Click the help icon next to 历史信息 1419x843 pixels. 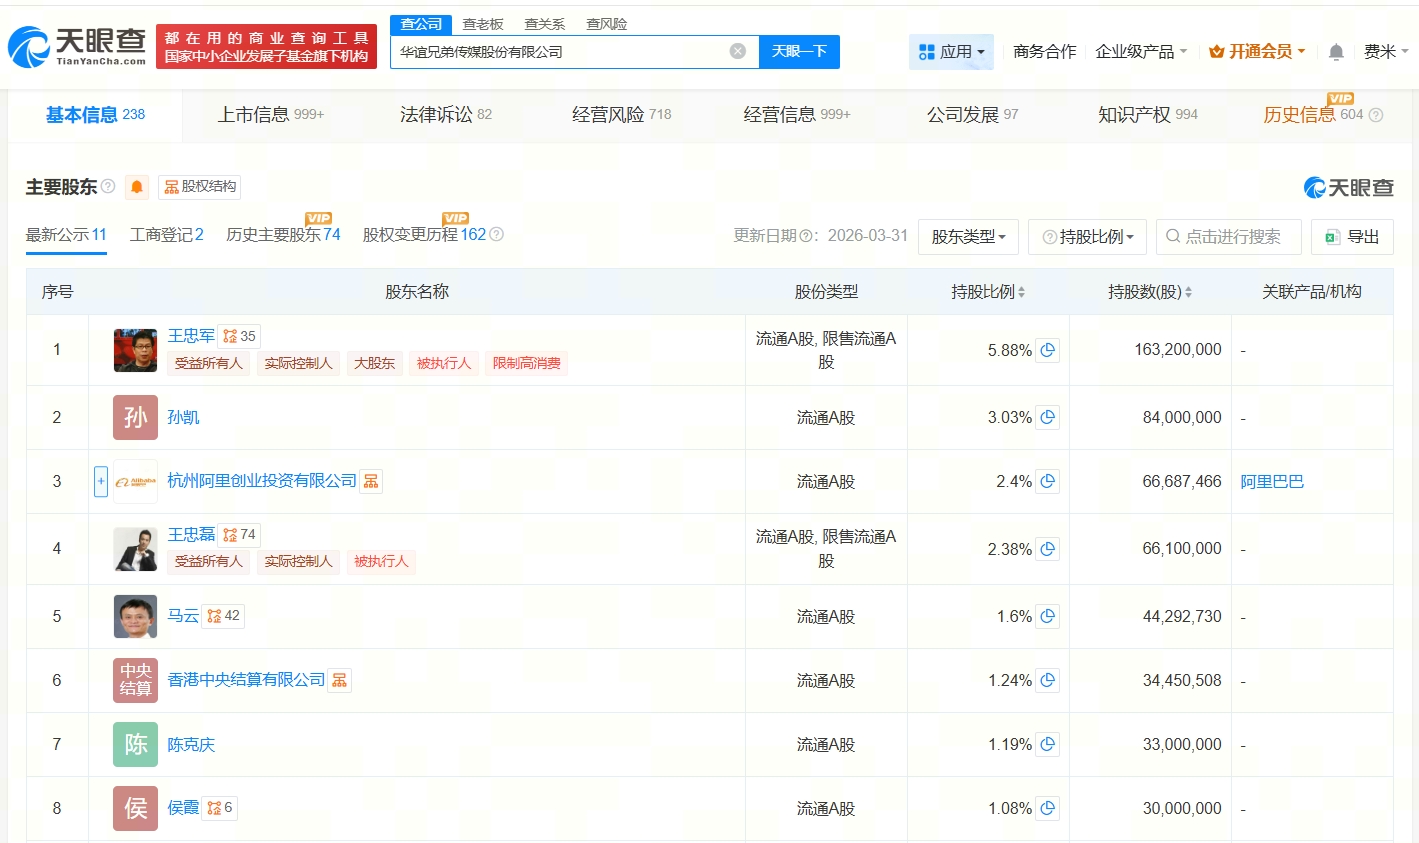[1376, 115]
